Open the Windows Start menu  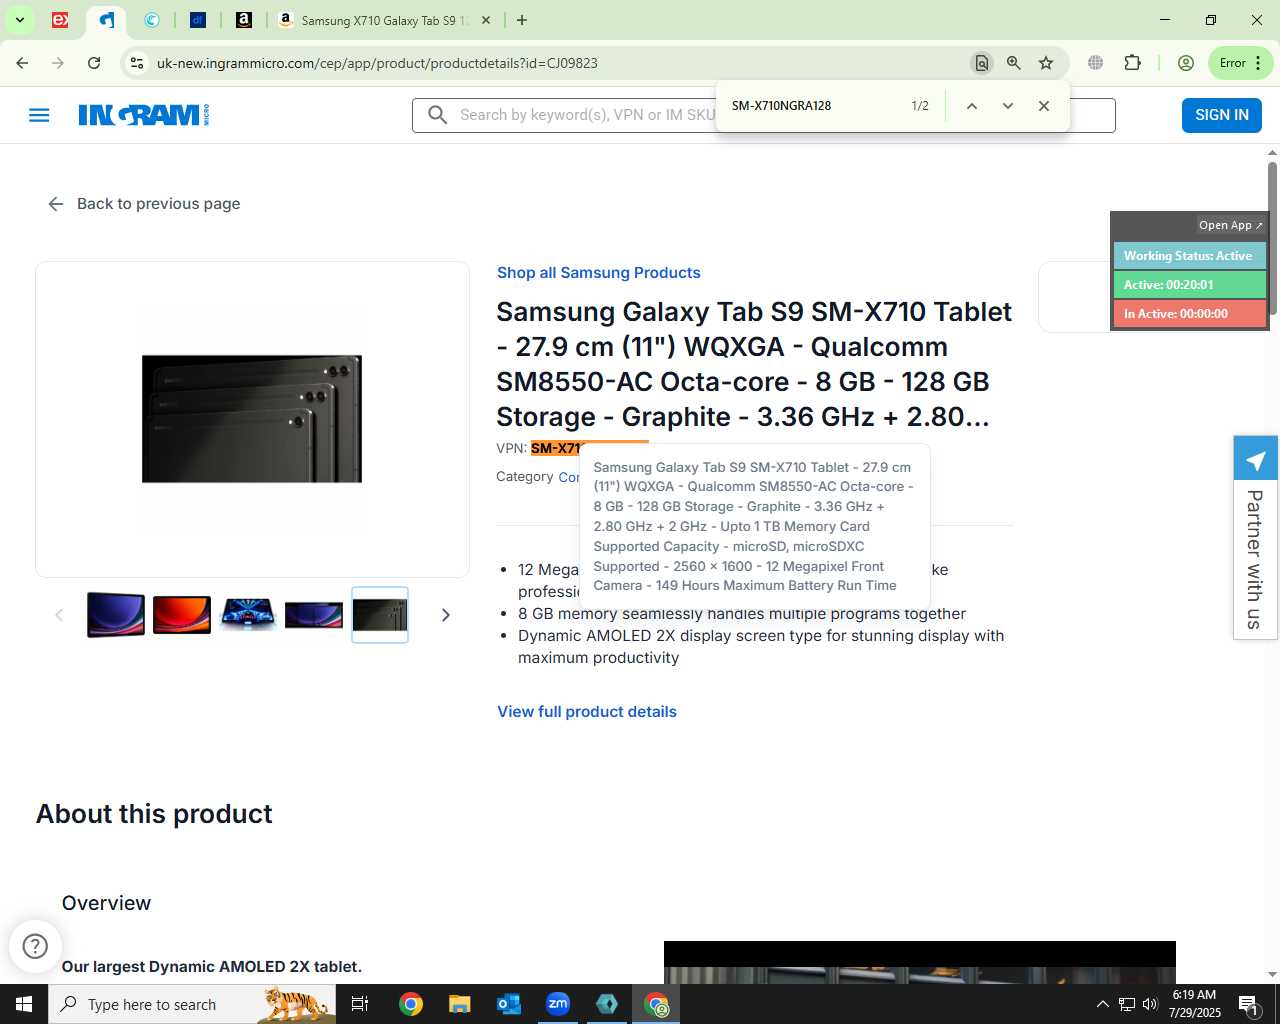click(x=24, y=1004)
